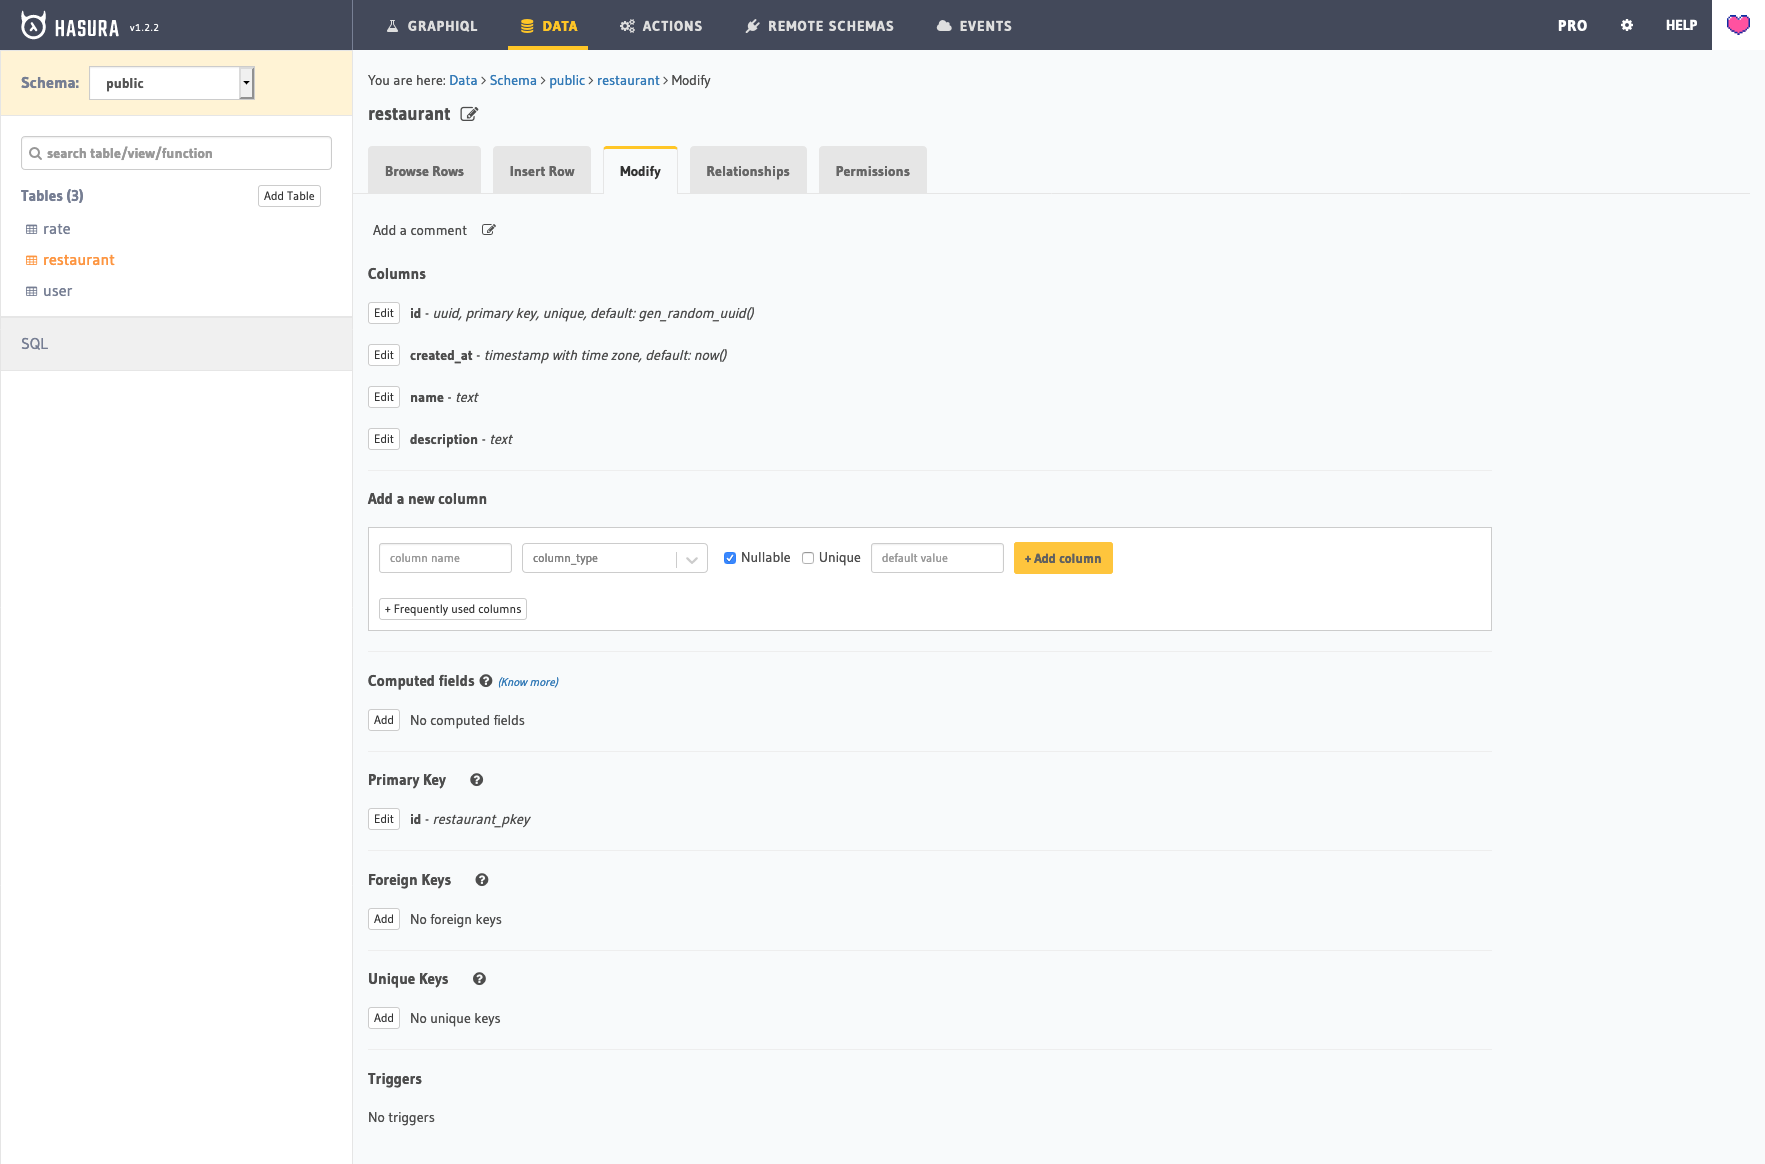Switch to Permissions tab
The height and width of the screenshot is (1164, 1765).
click(x=873, y=171)
